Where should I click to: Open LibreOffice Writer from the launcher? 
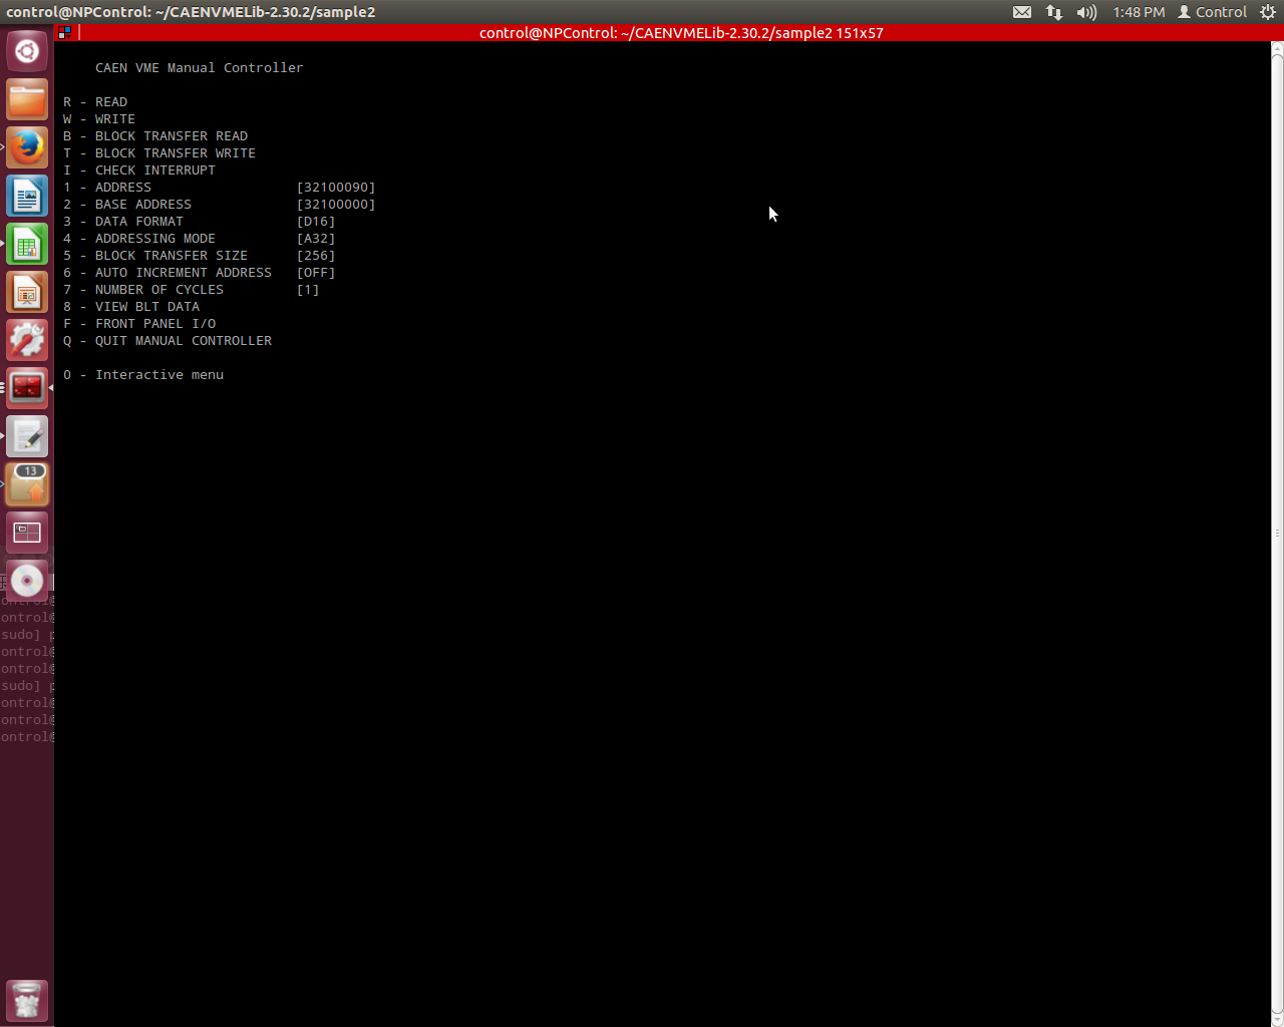[27, 195]
